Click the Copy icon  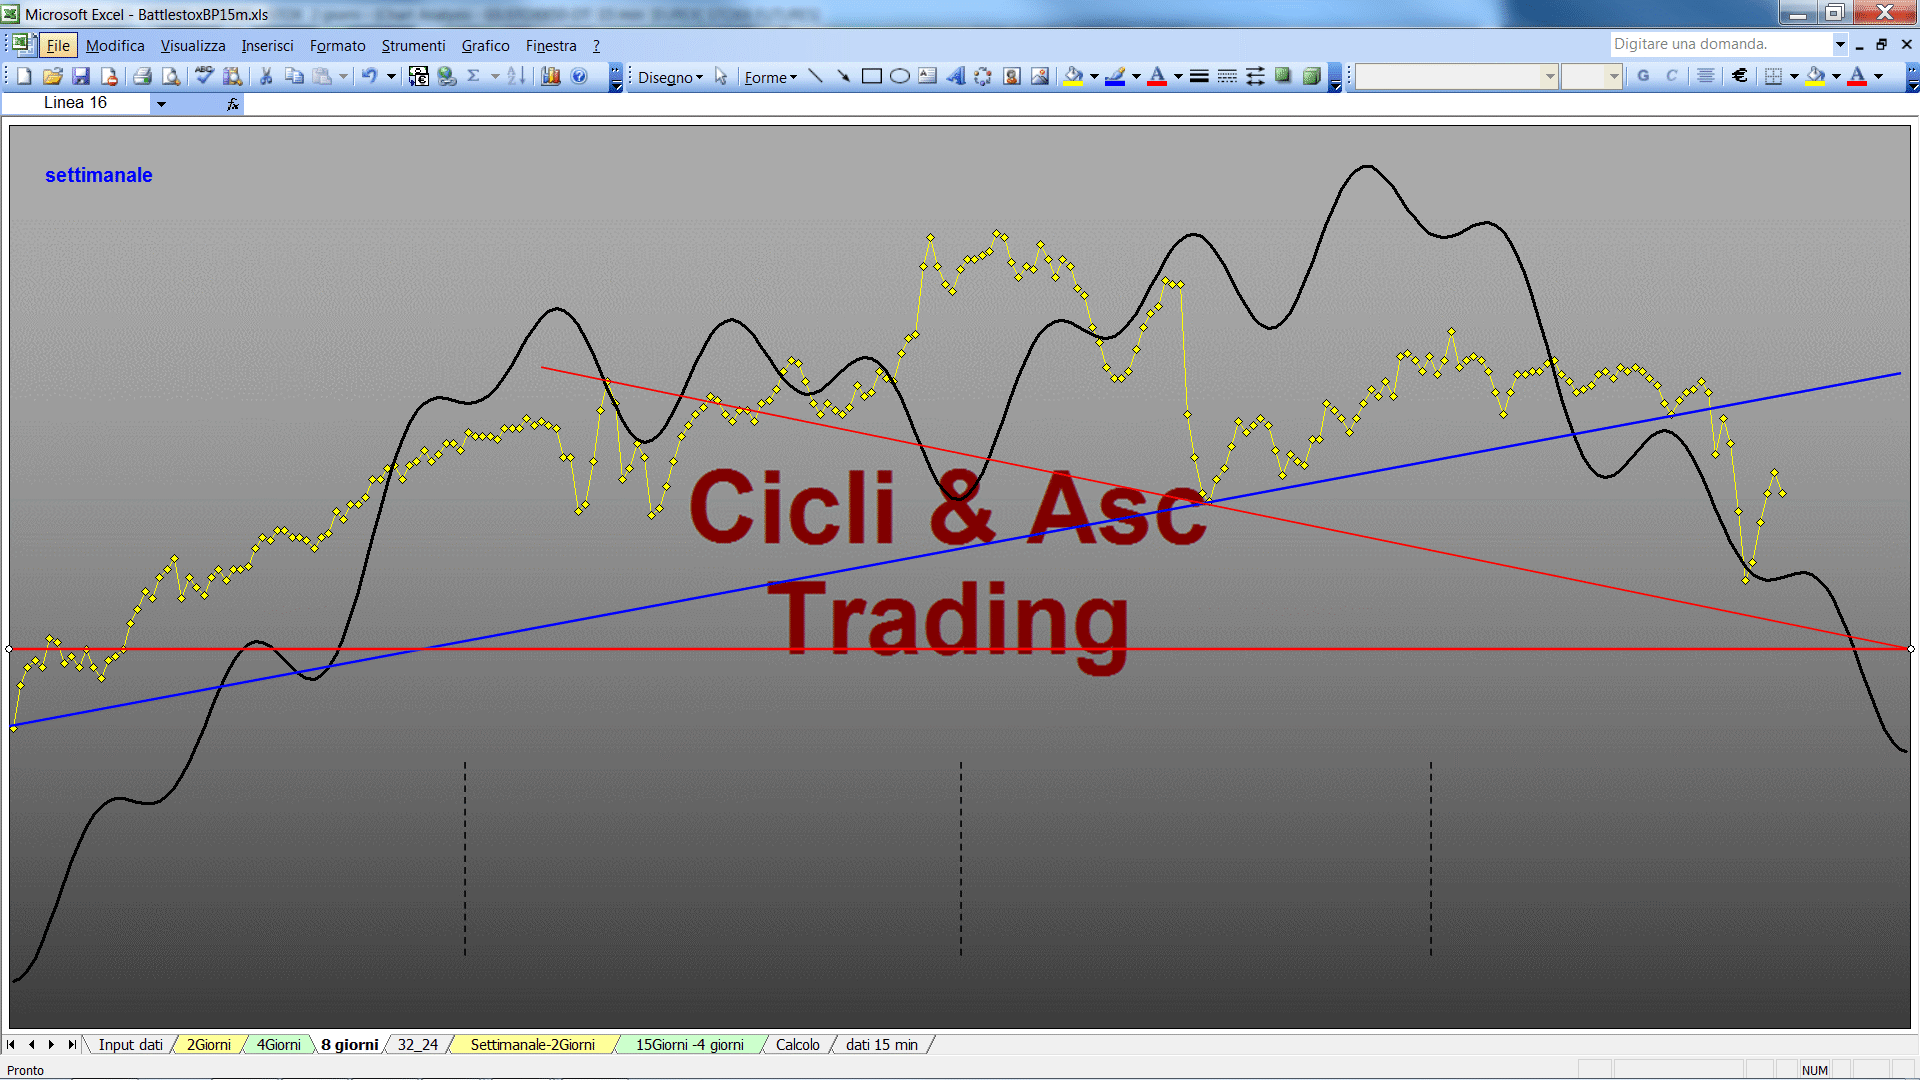[x=294, y=76]
